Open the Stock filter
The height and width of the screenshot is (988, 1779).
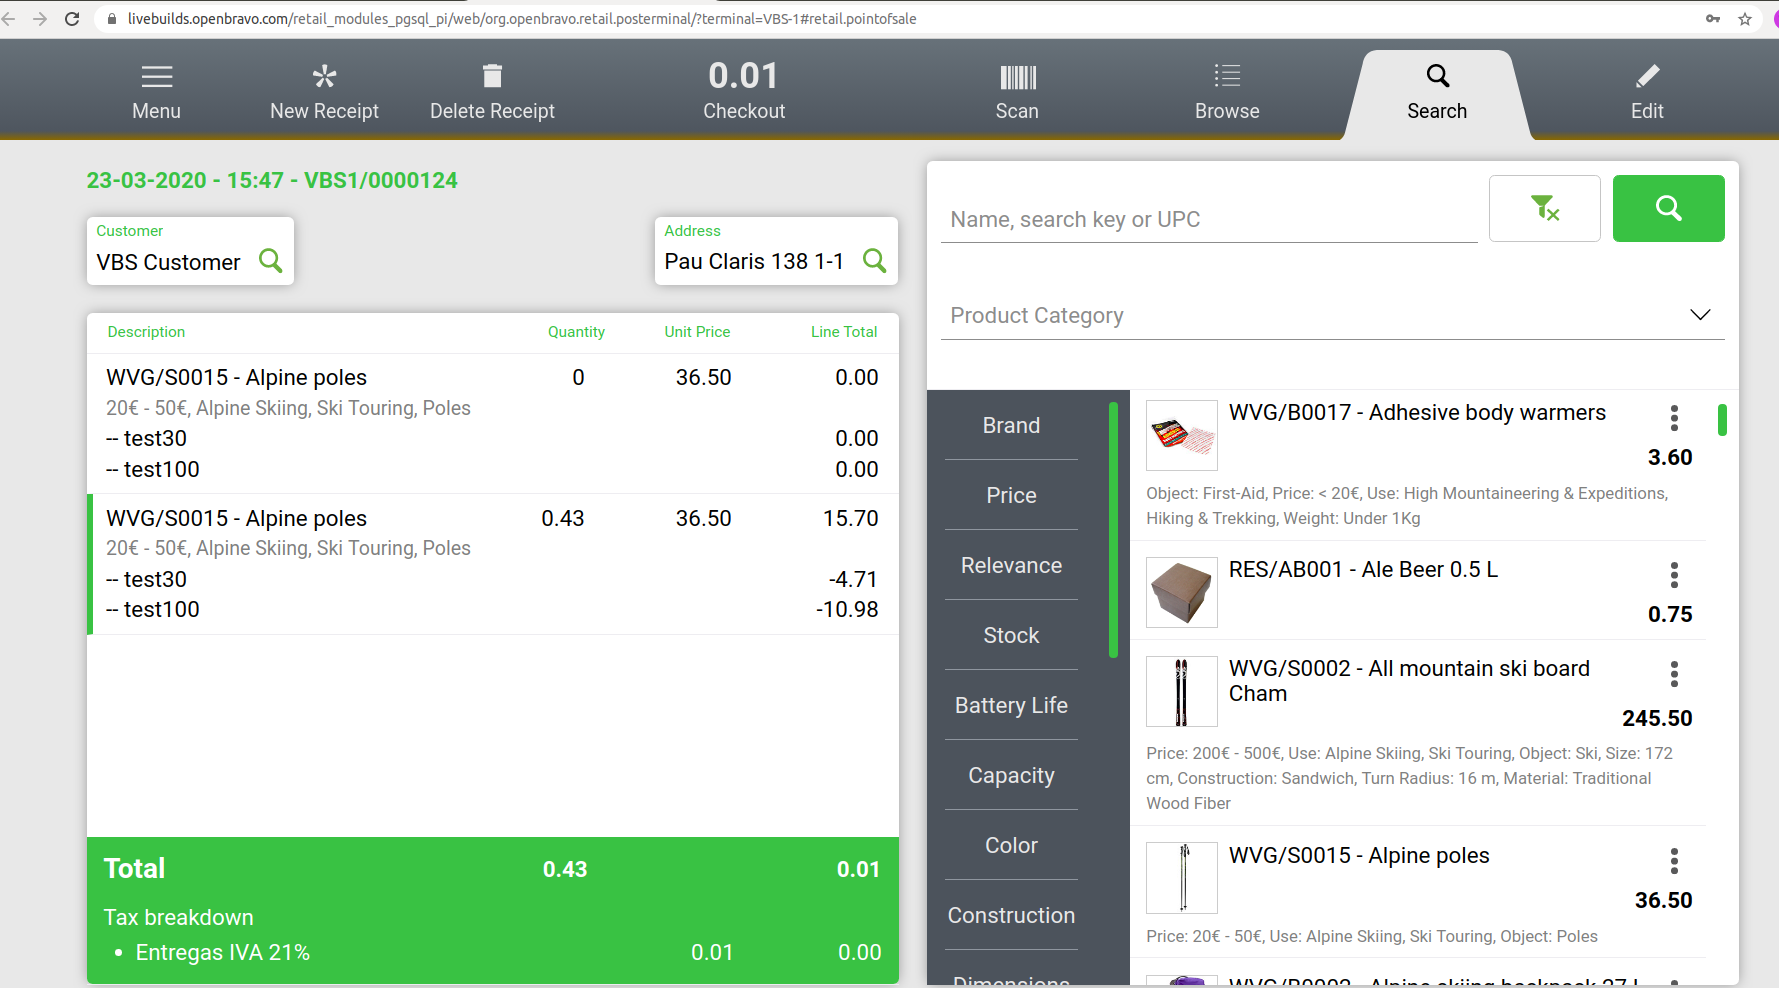1011,635
